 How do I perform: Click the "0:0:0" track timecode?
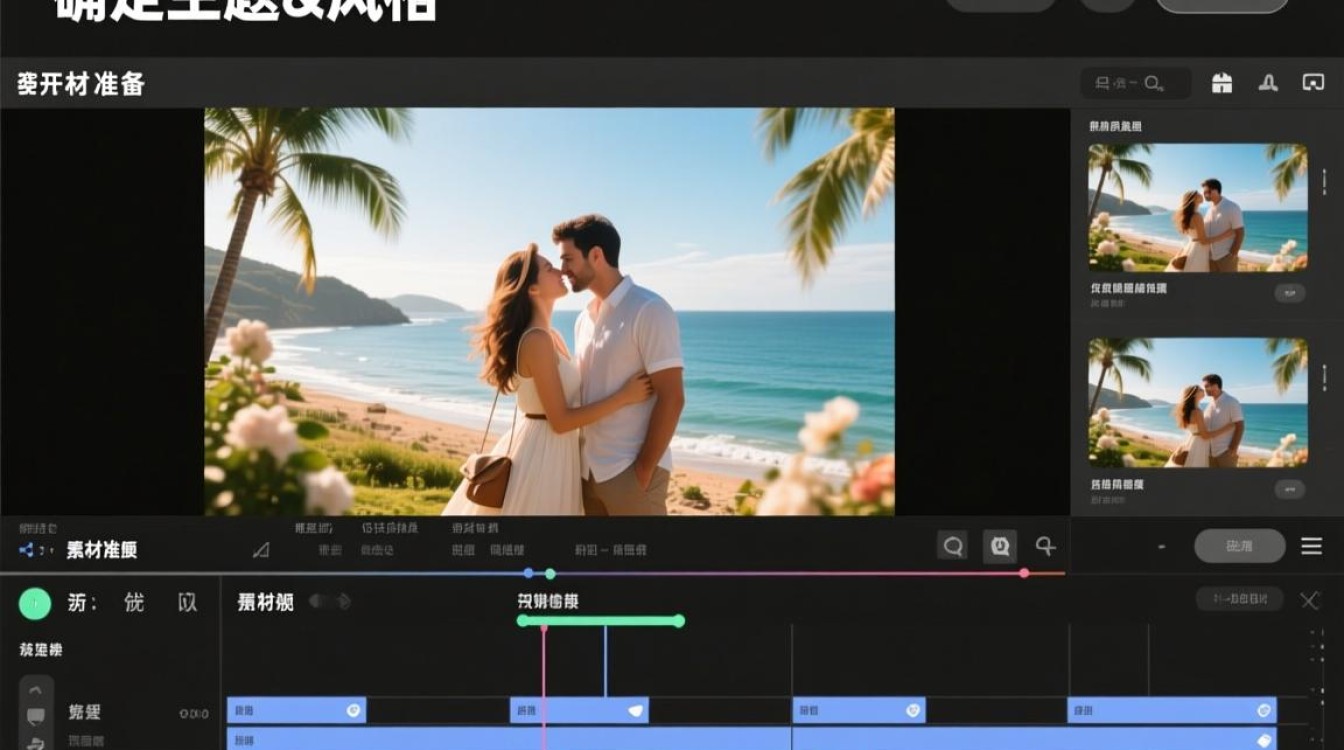194,713
